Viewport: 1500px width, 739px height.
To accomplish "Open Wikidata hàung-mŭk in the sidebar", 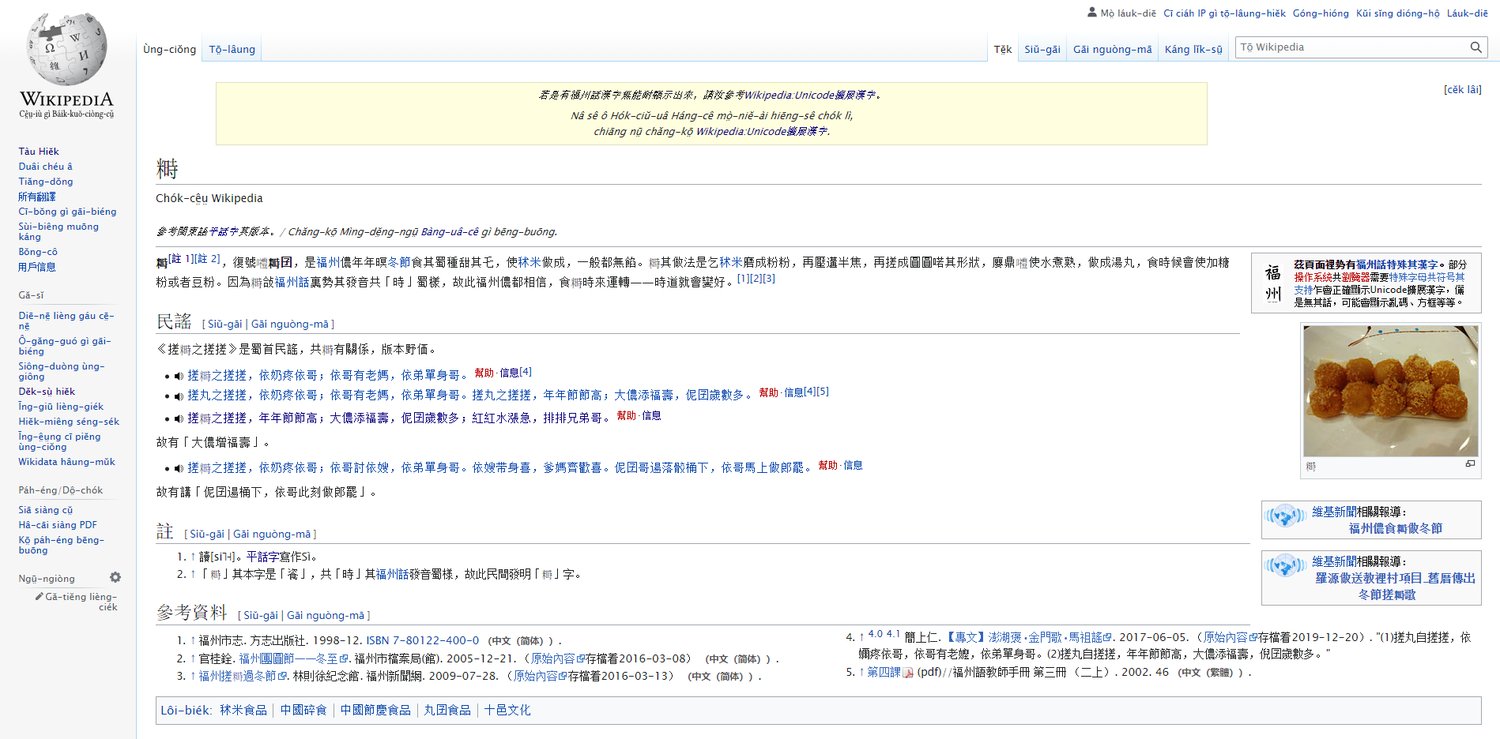I will [68, 461].
